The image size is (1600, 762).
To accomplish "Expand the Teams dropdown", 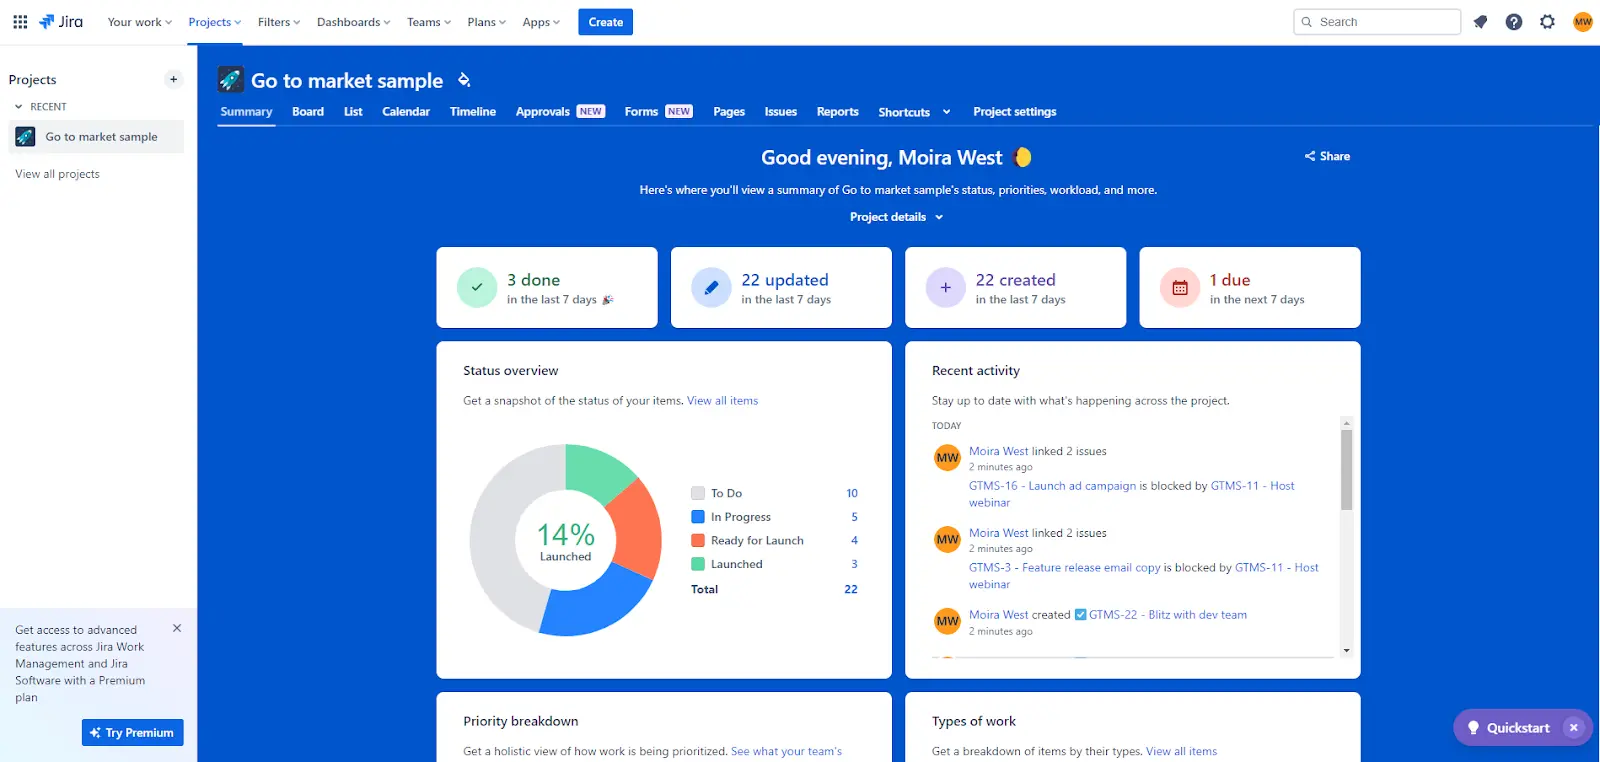I will pyautogui.click(x=429, y=22).
